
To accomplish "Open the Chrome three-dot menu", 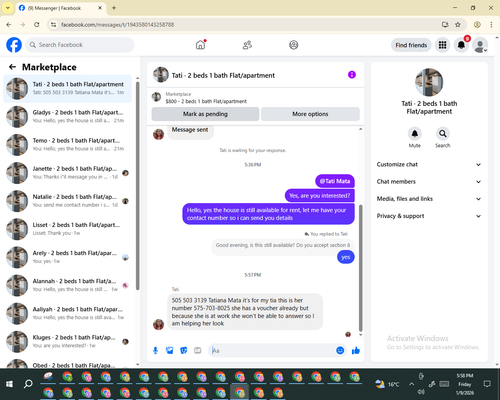I will point(491,24).
